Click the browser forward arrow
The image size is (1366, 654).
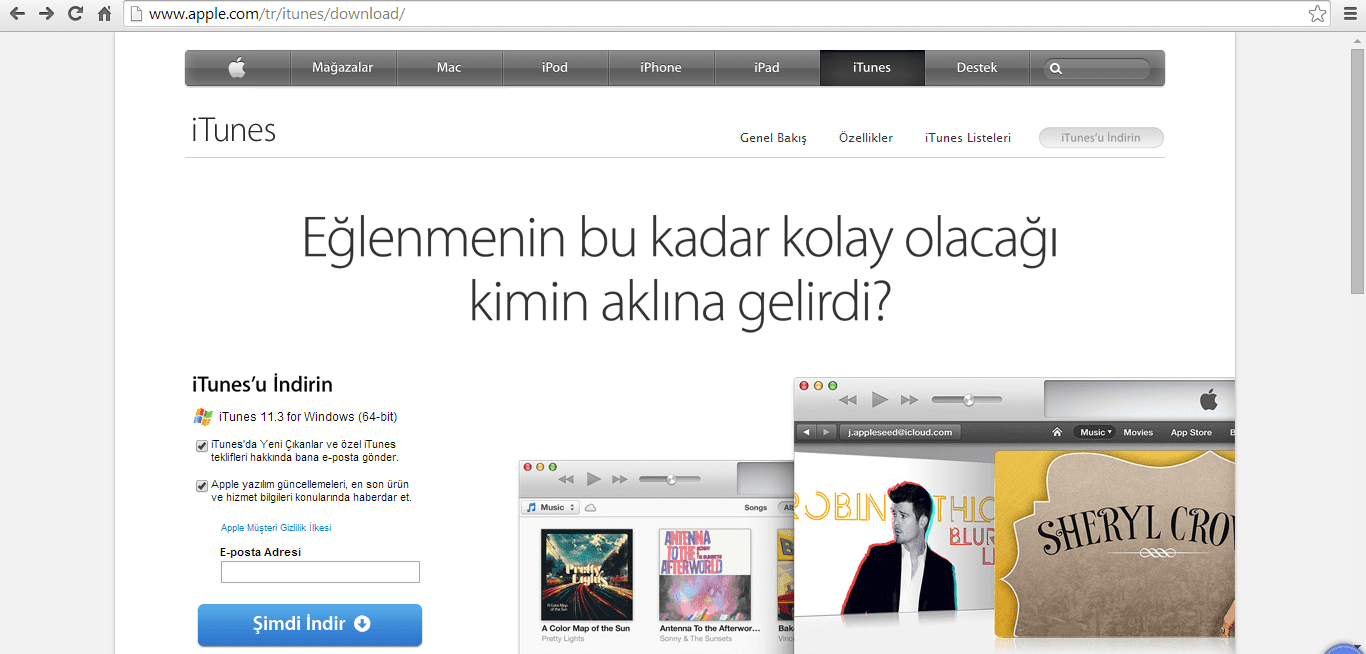(x=46, y=14)
